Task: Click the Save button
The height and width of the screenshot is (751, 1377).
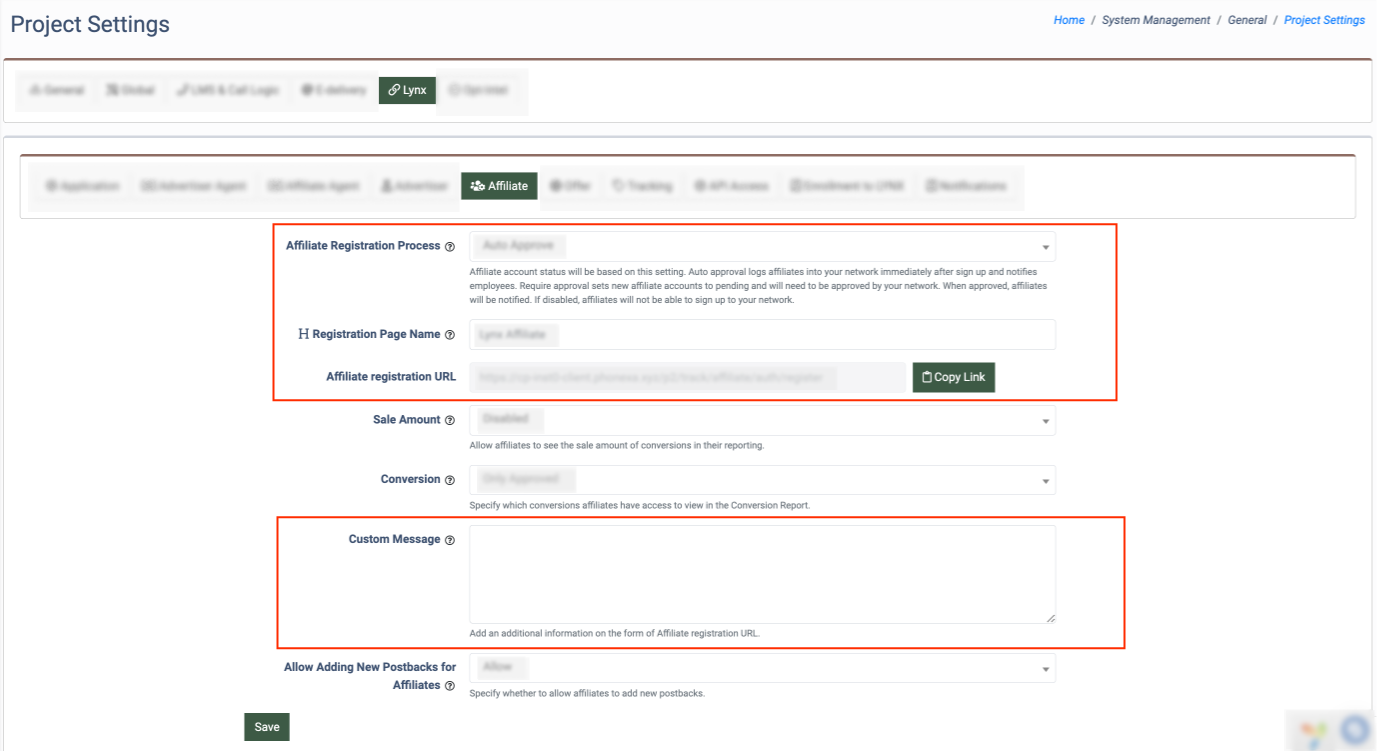Action: click(x=267, y=727)
